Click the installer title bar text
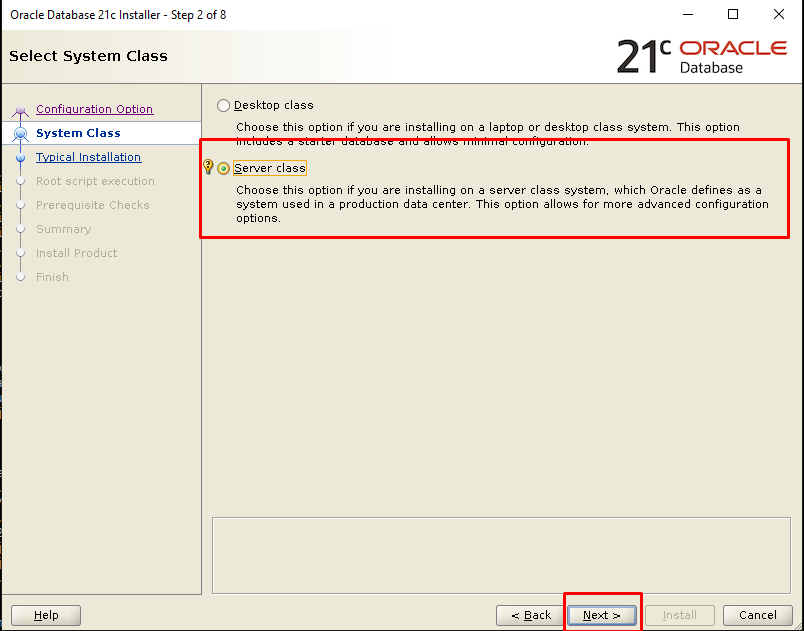The height and width of the screenshot is (631, 804). tap(118, 15)
